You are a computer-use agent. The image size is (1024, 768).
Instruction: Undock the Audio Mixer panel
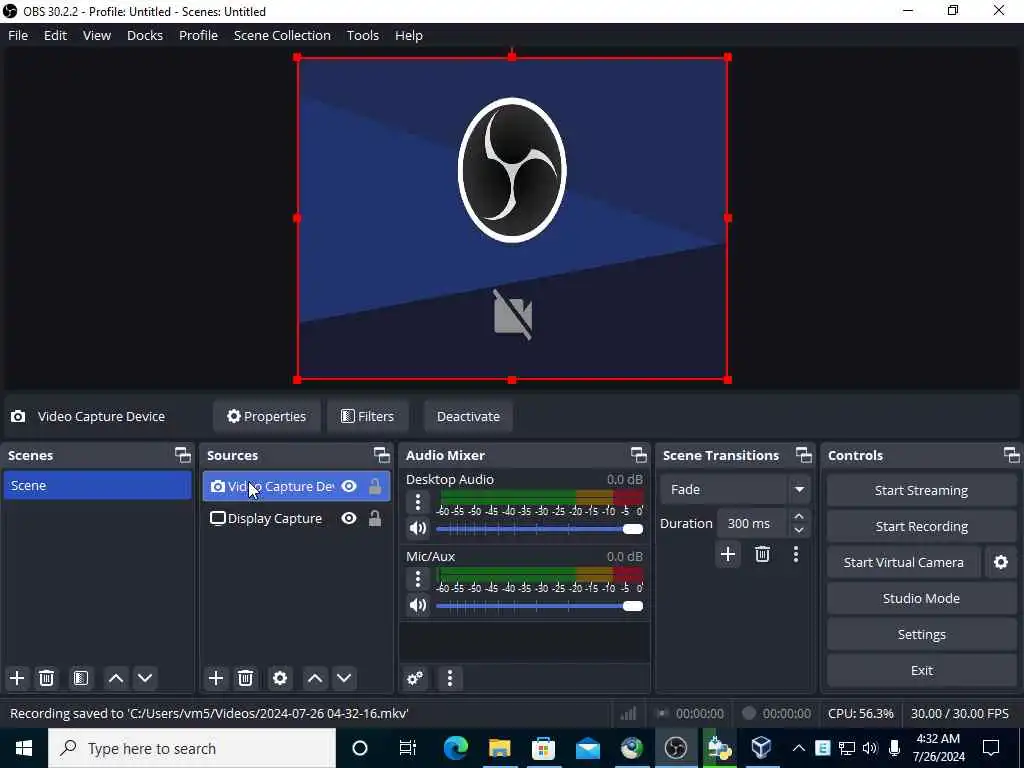pos(639,455)
